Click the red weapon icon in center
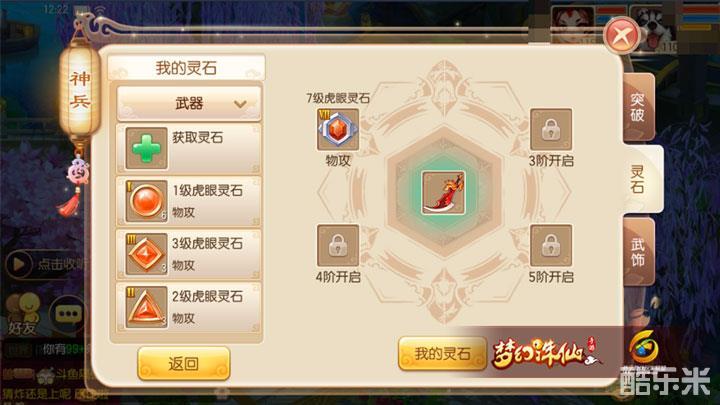720x405 pixels. click(x=443, y=193)
